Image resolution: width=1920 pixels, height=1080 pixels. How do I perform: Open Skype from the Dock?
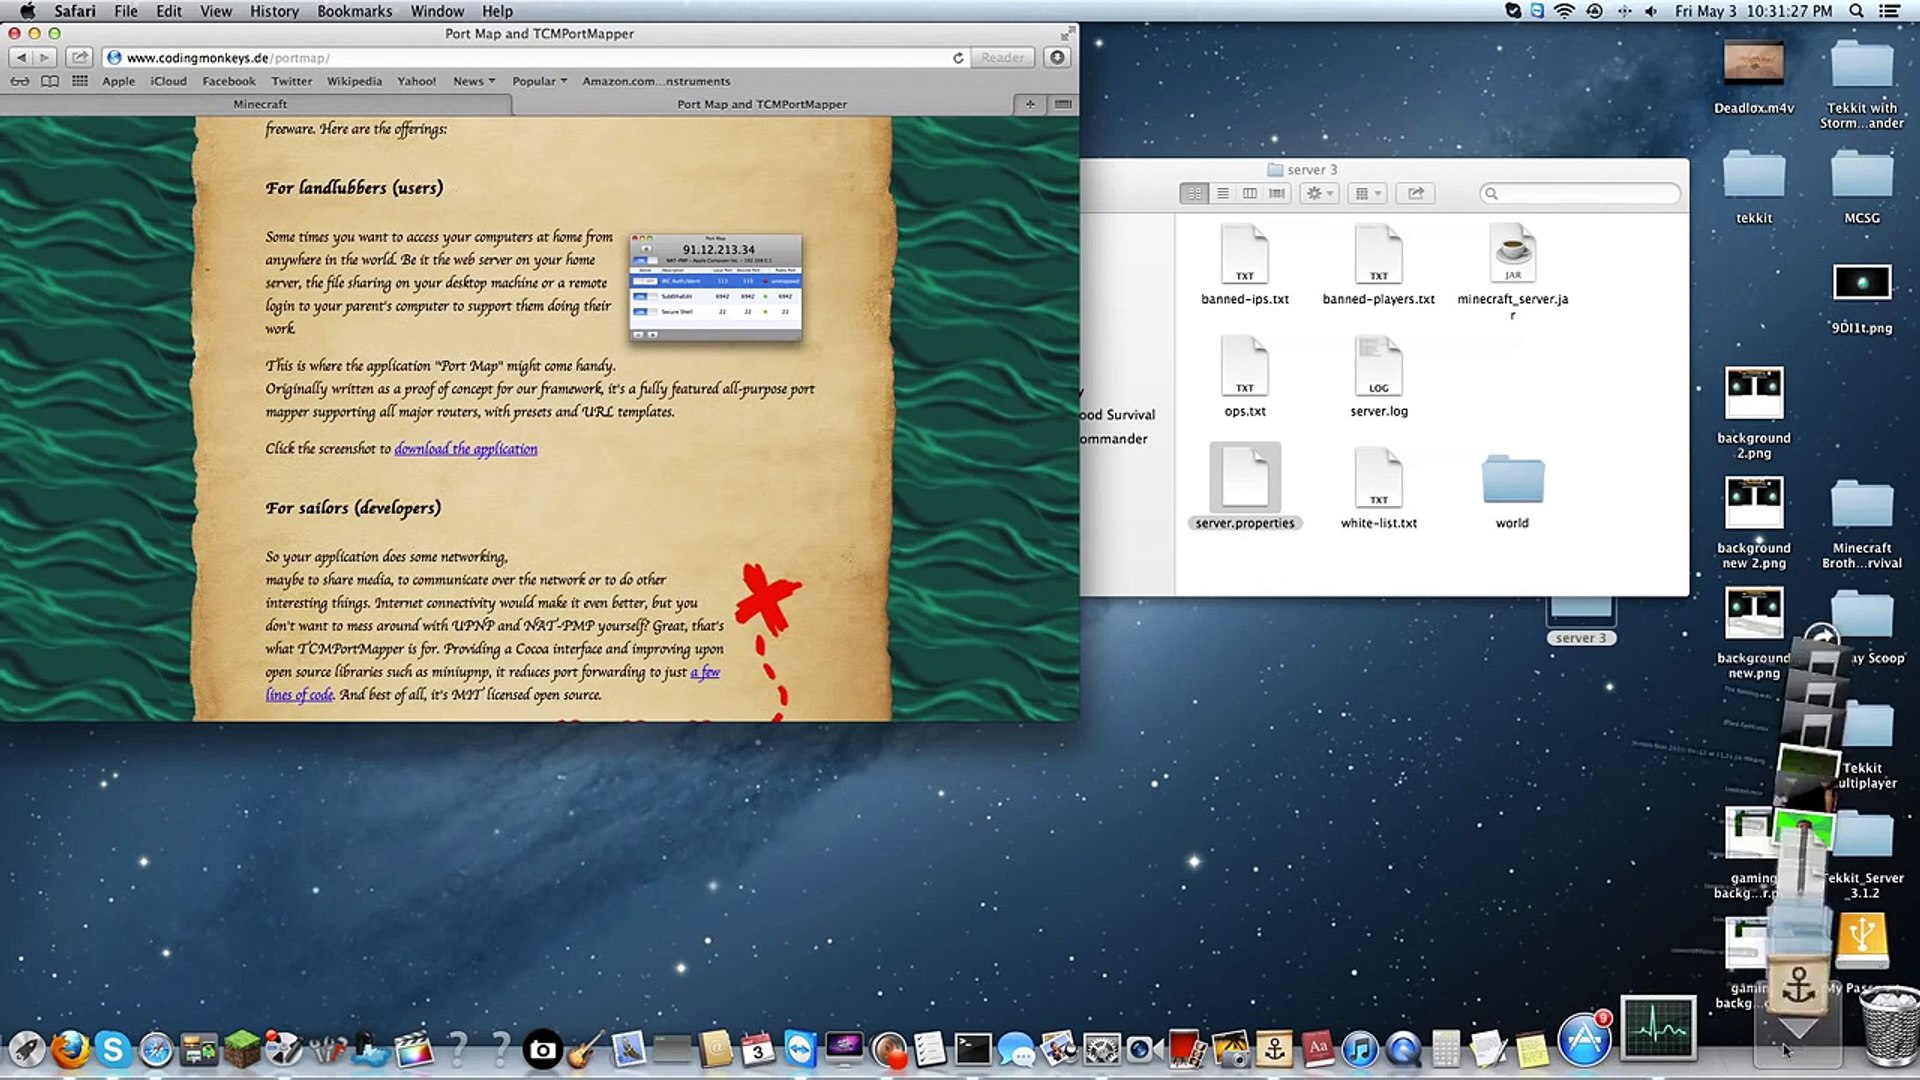point(113,1050)
